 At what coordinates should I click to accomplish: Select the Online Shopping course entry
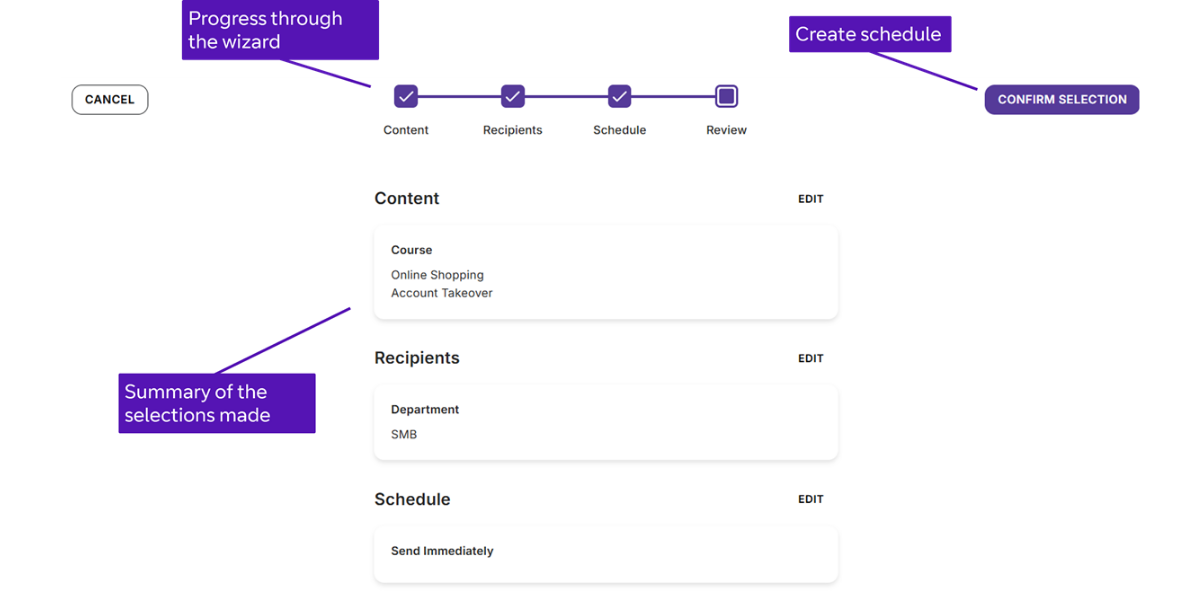point(437,274)
